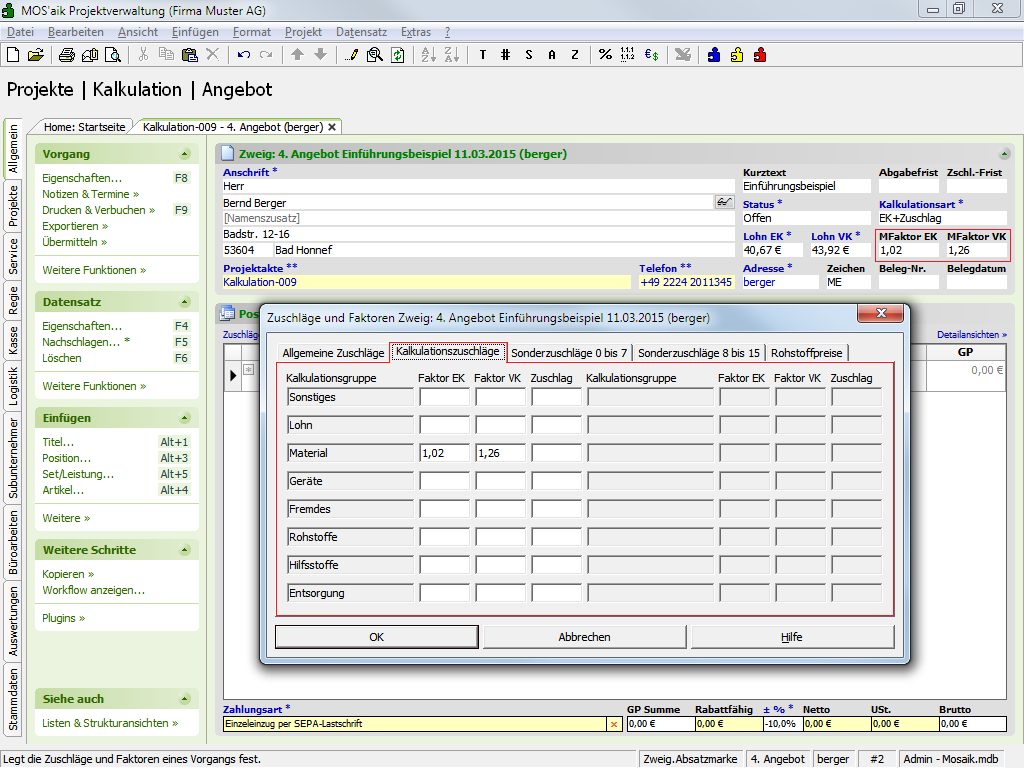
Task: Click the Undo arrow icon
Action: tap(244, 54)
